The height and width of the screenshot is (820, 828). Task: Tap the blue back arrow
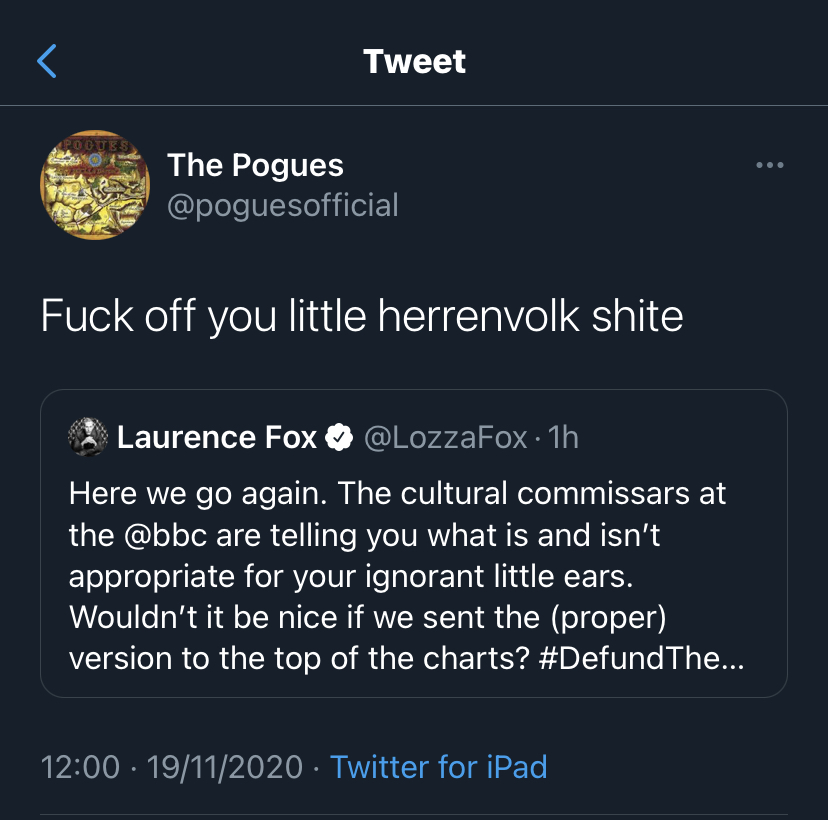coord(47,61)
